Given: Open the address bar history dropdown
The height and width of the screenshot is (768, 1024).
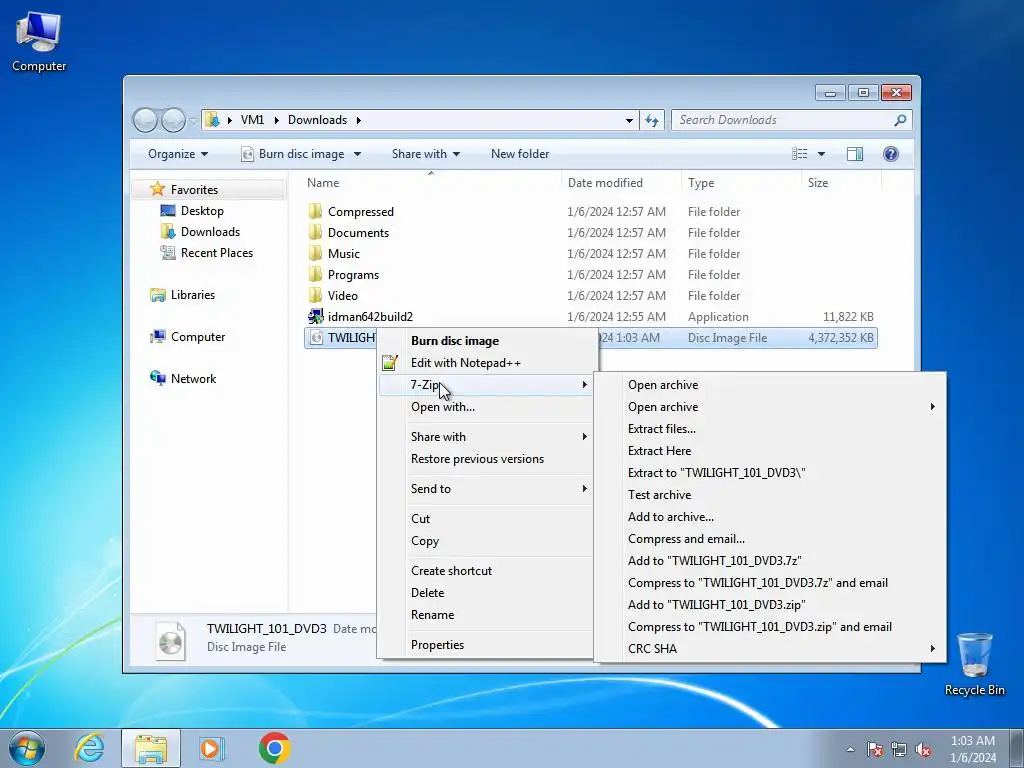Looking at the screenshot, I should [629, 120].
